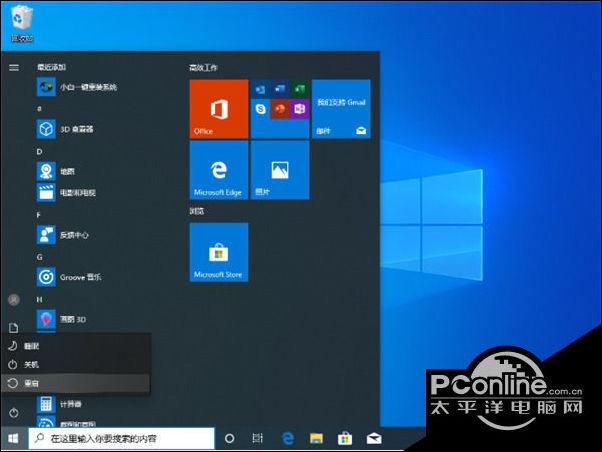Viewport: 602px width, 452px height.
Task: Open the Recycle Bin desktop icon
Action: tap(22, 23)
